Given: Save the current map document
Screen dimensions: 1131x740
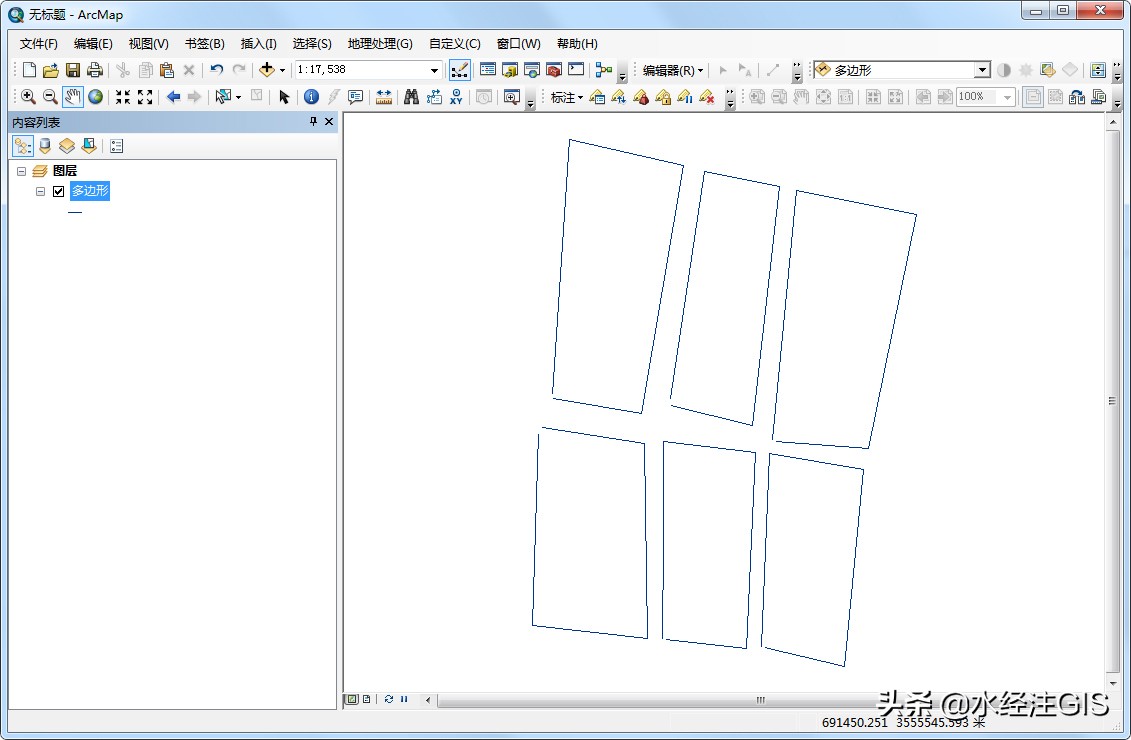Looking at the screenshot, I should [73, 70].
